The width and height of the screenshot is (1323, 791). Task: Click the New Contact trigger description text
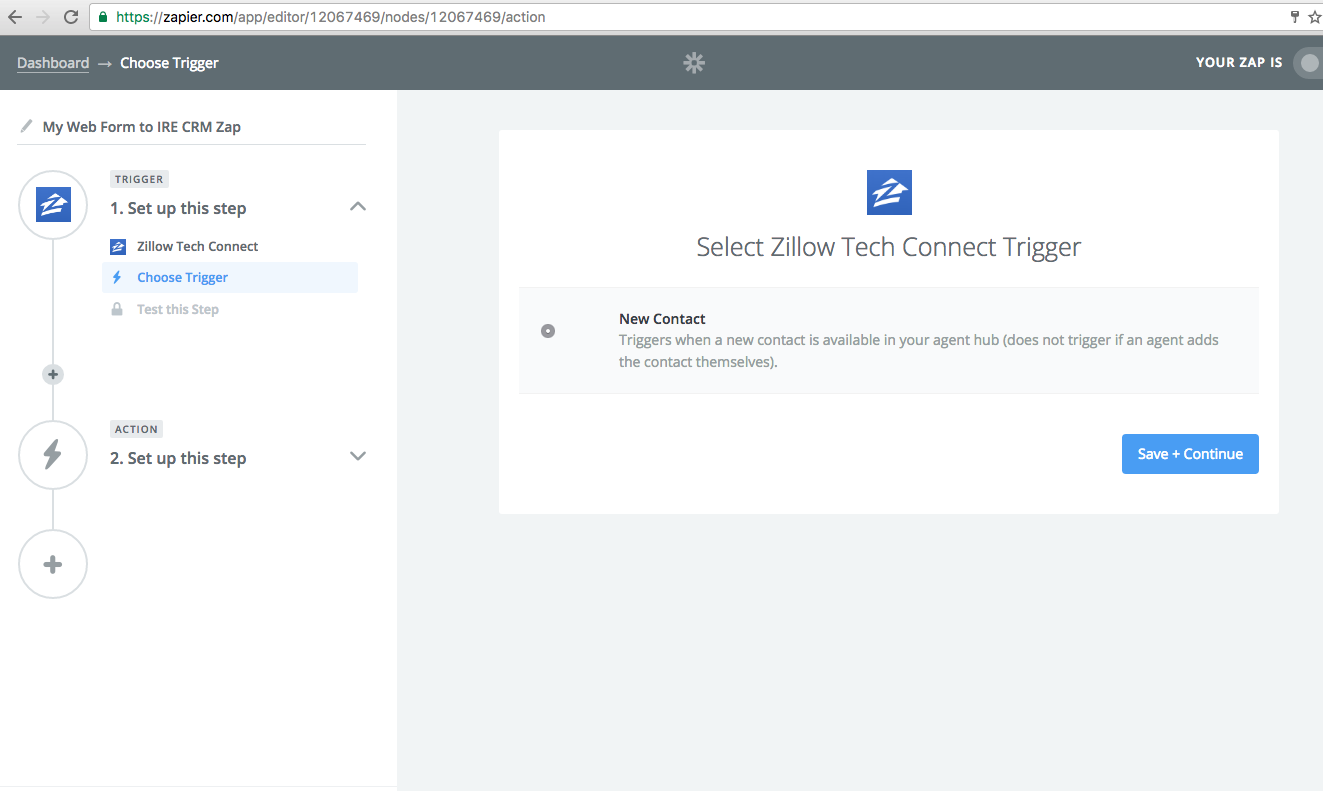click(x=919, y=351)
